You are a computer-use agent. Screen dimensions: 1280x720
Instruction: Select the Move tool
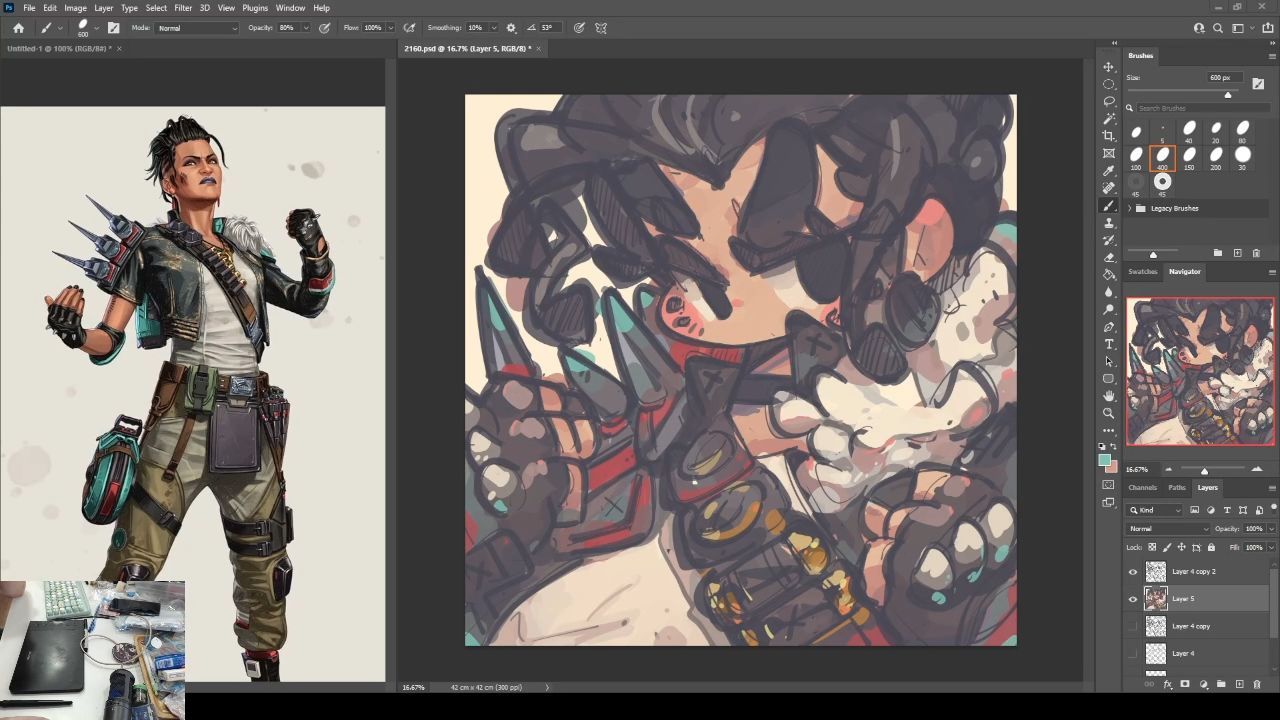(x=1109, y=67)
